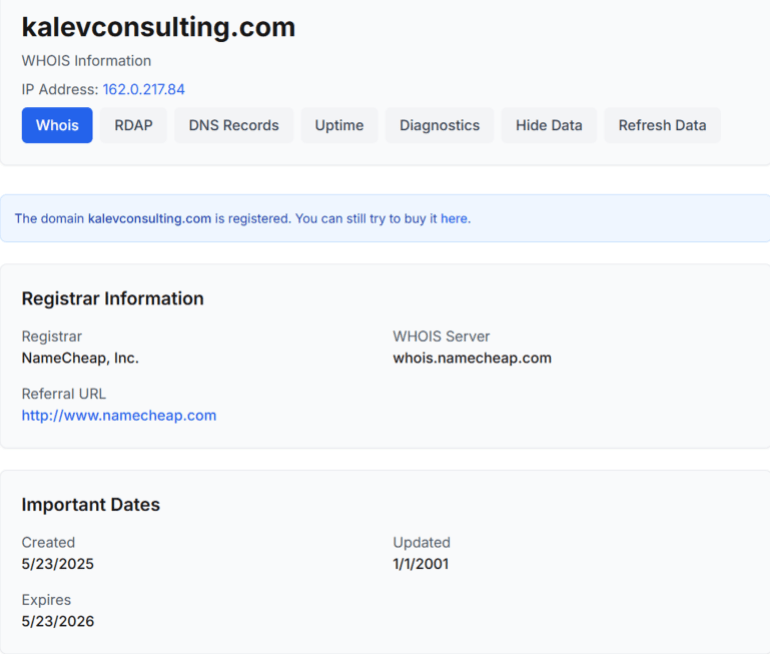Click the whois.namecheap.com server value
This screenshot has height=654, width=770.
point(472,358)
